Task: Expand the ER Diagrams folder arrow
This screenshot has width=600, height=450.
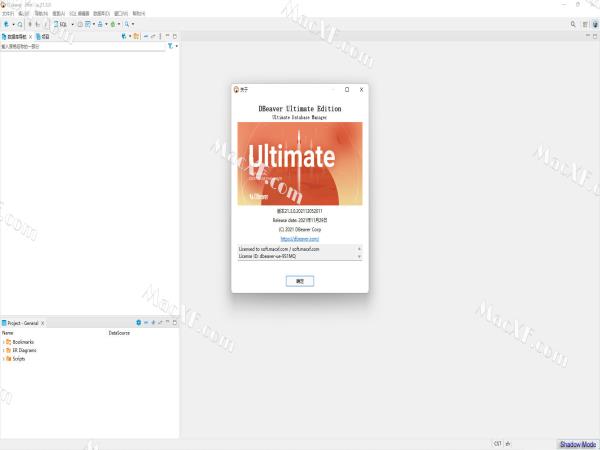Action: [x=3, y=350]
